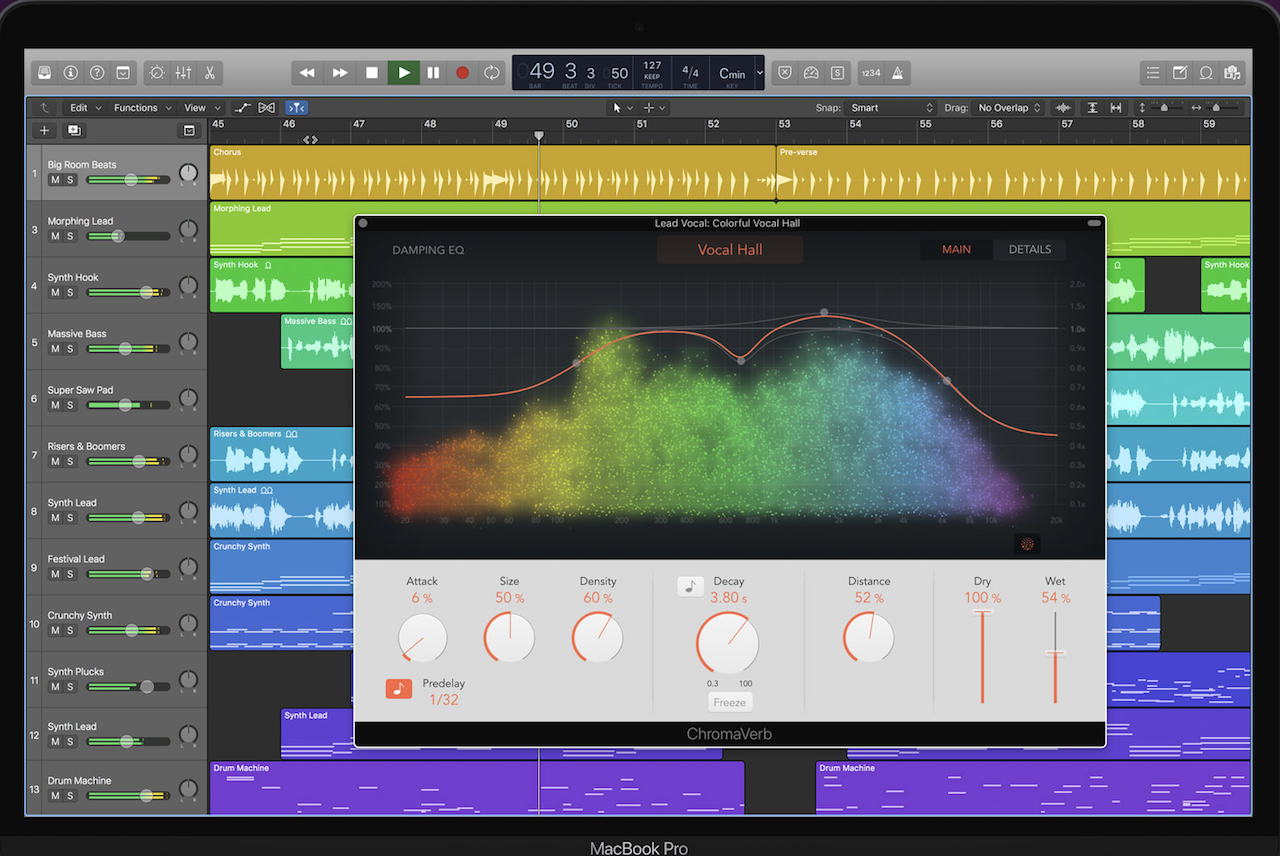Enable Cycle mode in the transport

point(491,72)
